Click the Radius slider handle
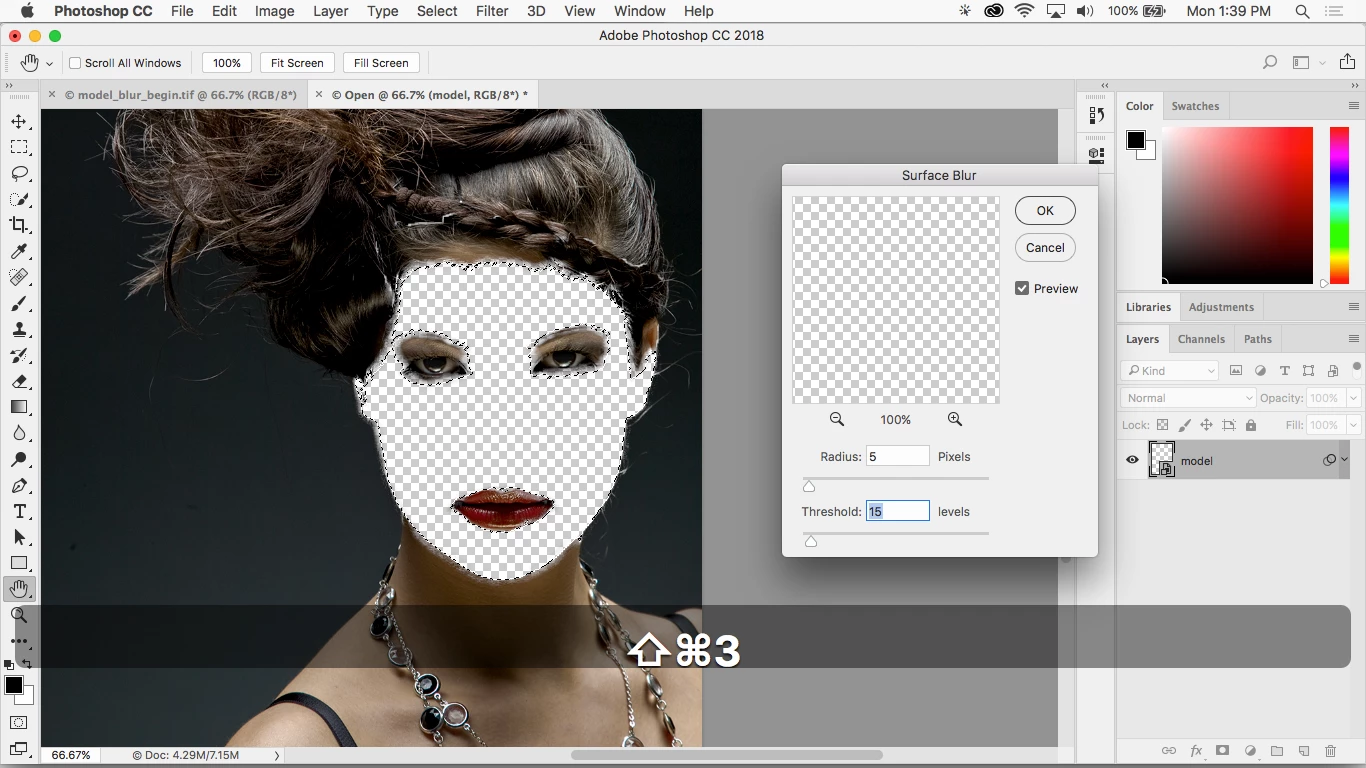 pyautogui.click(x=809, y=486)
